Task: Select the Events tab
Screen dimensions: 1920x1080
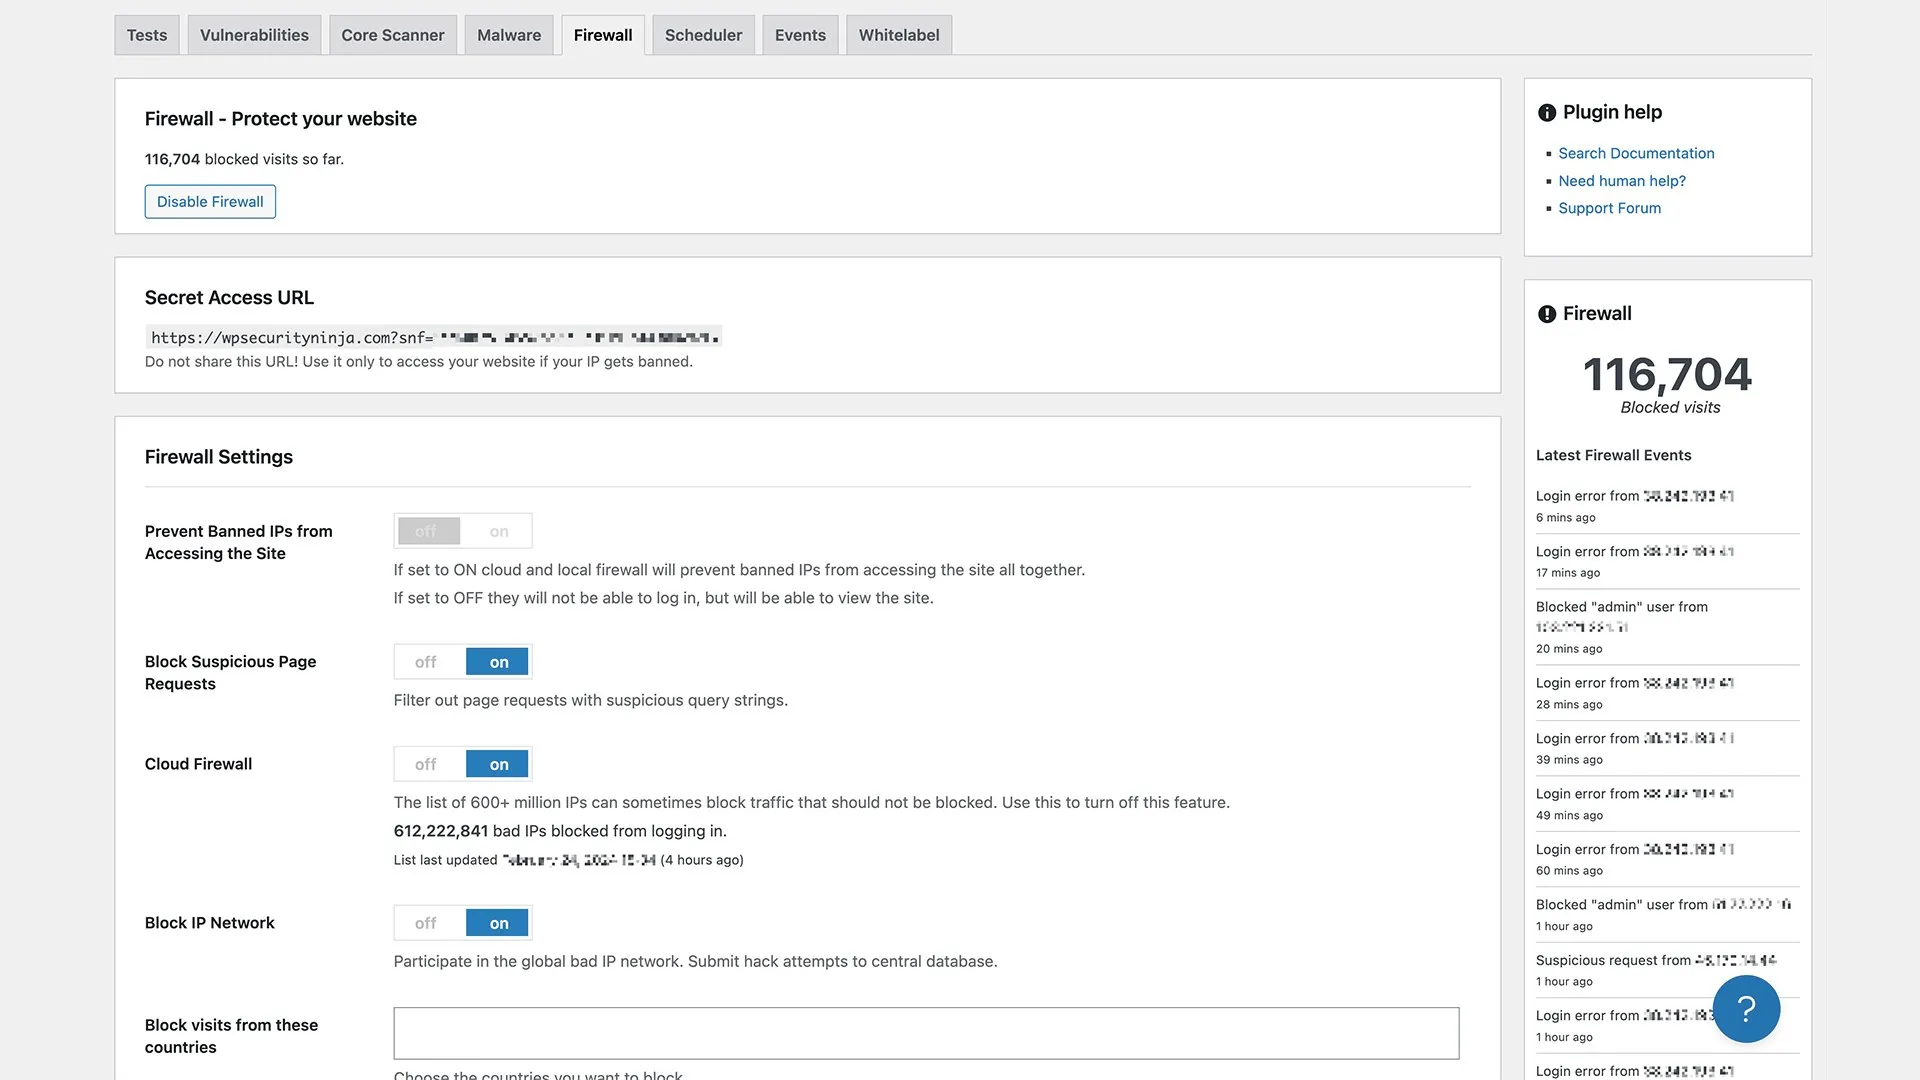Action: [800, 35]
